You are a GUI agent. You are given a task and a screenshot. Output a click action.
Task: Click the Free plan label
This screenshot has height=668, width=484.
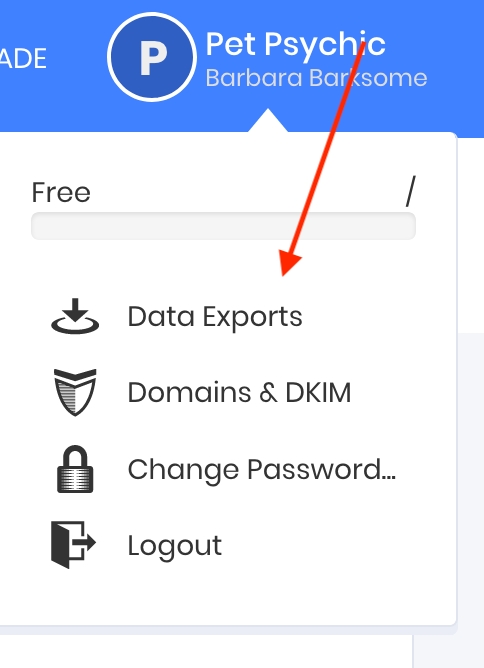pos(61,193)
